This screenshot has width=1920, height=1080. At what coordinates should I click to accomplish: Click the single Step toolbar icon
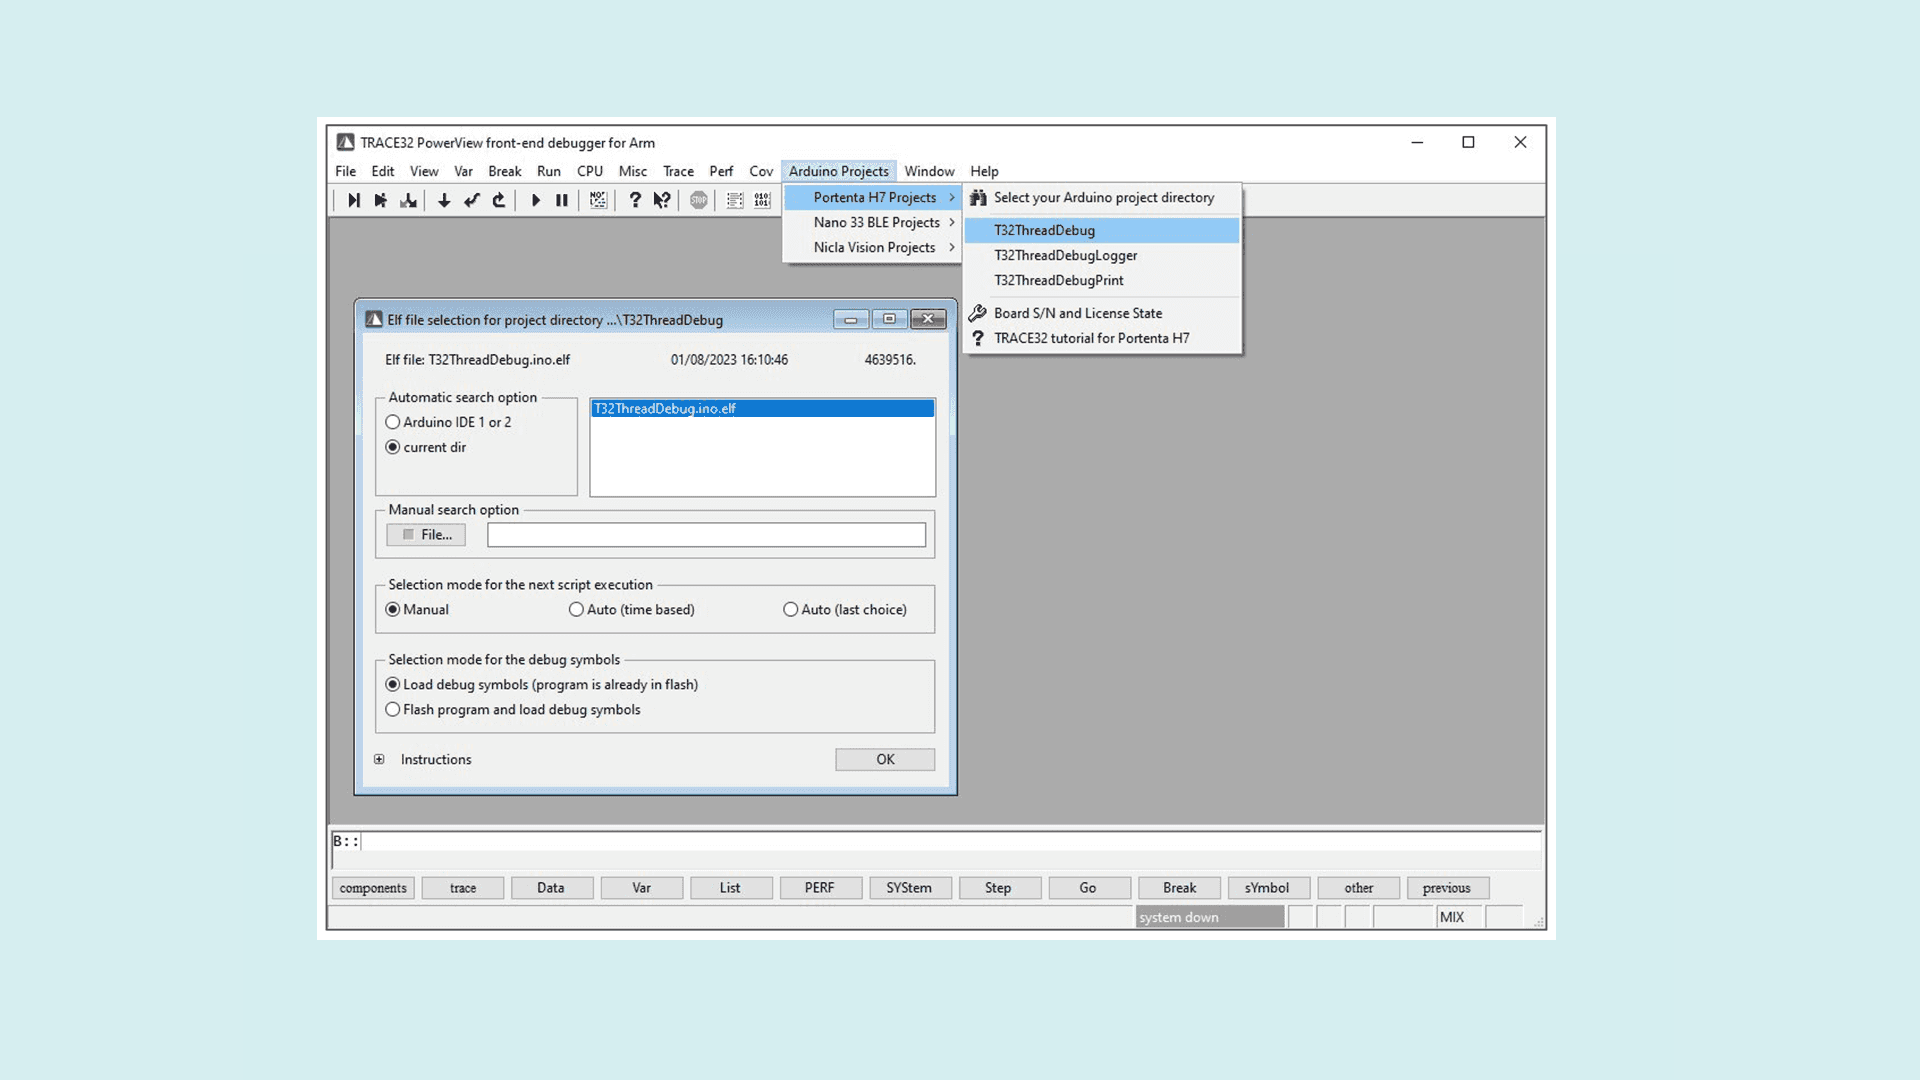(x=353, y=200)
